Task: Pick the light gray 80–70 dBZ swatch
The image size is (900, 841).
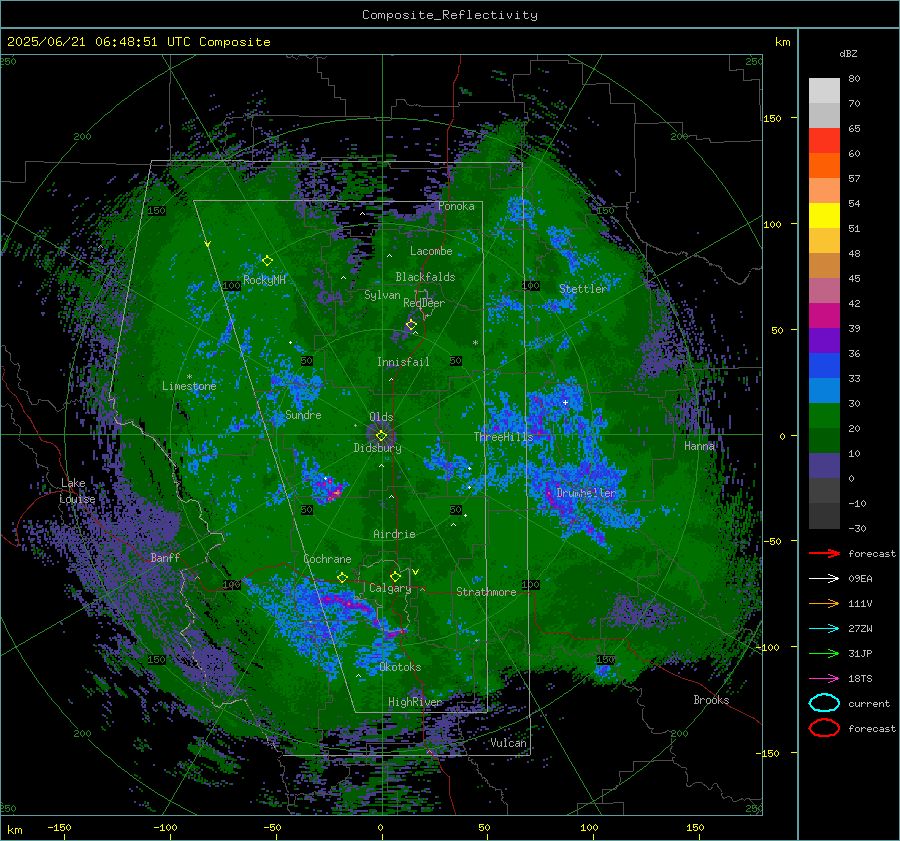Action: point(824,91)
